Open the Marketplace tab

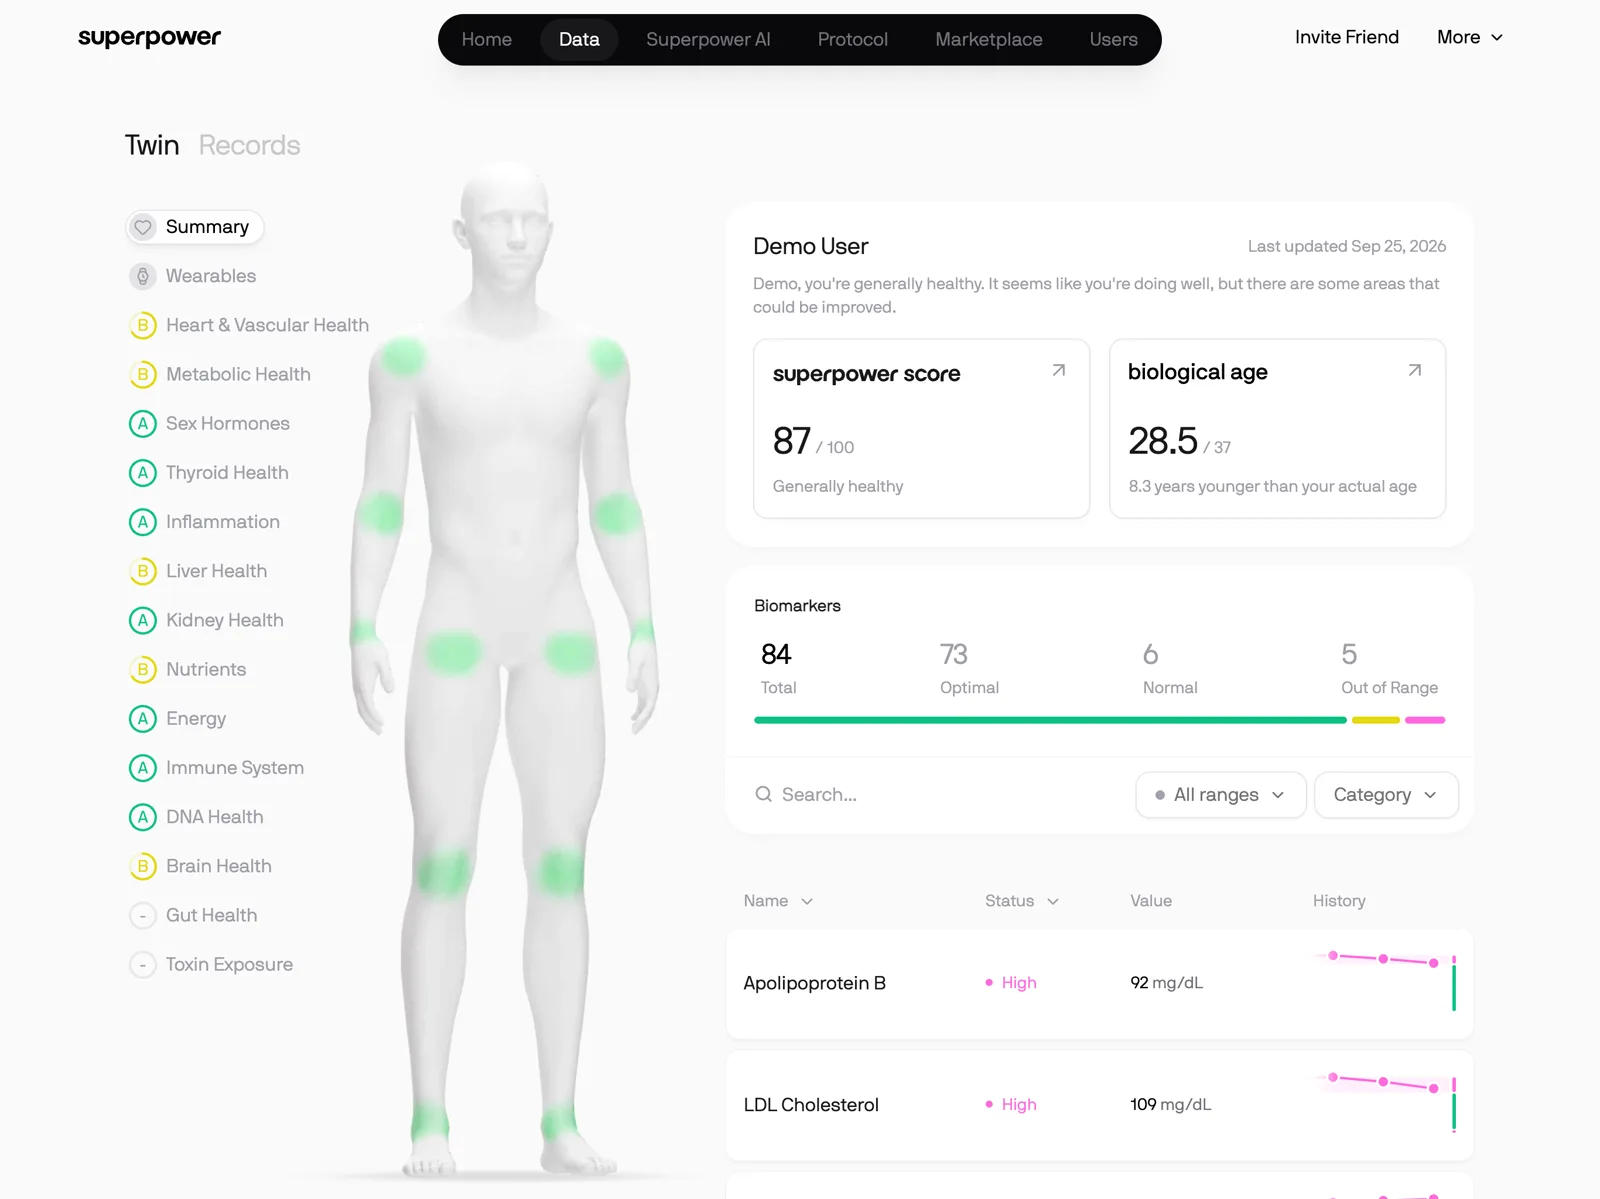989,39
